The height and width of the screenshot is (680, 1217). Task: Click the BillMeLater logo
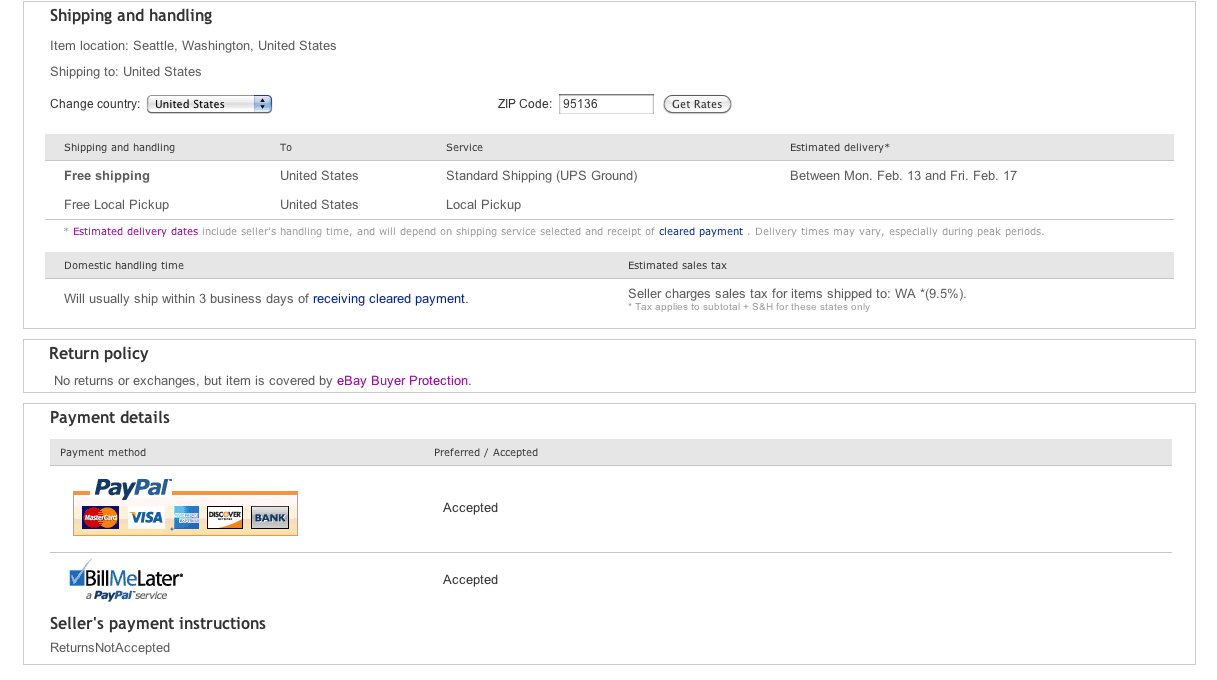pyautogui.click(x=134, y=579)
